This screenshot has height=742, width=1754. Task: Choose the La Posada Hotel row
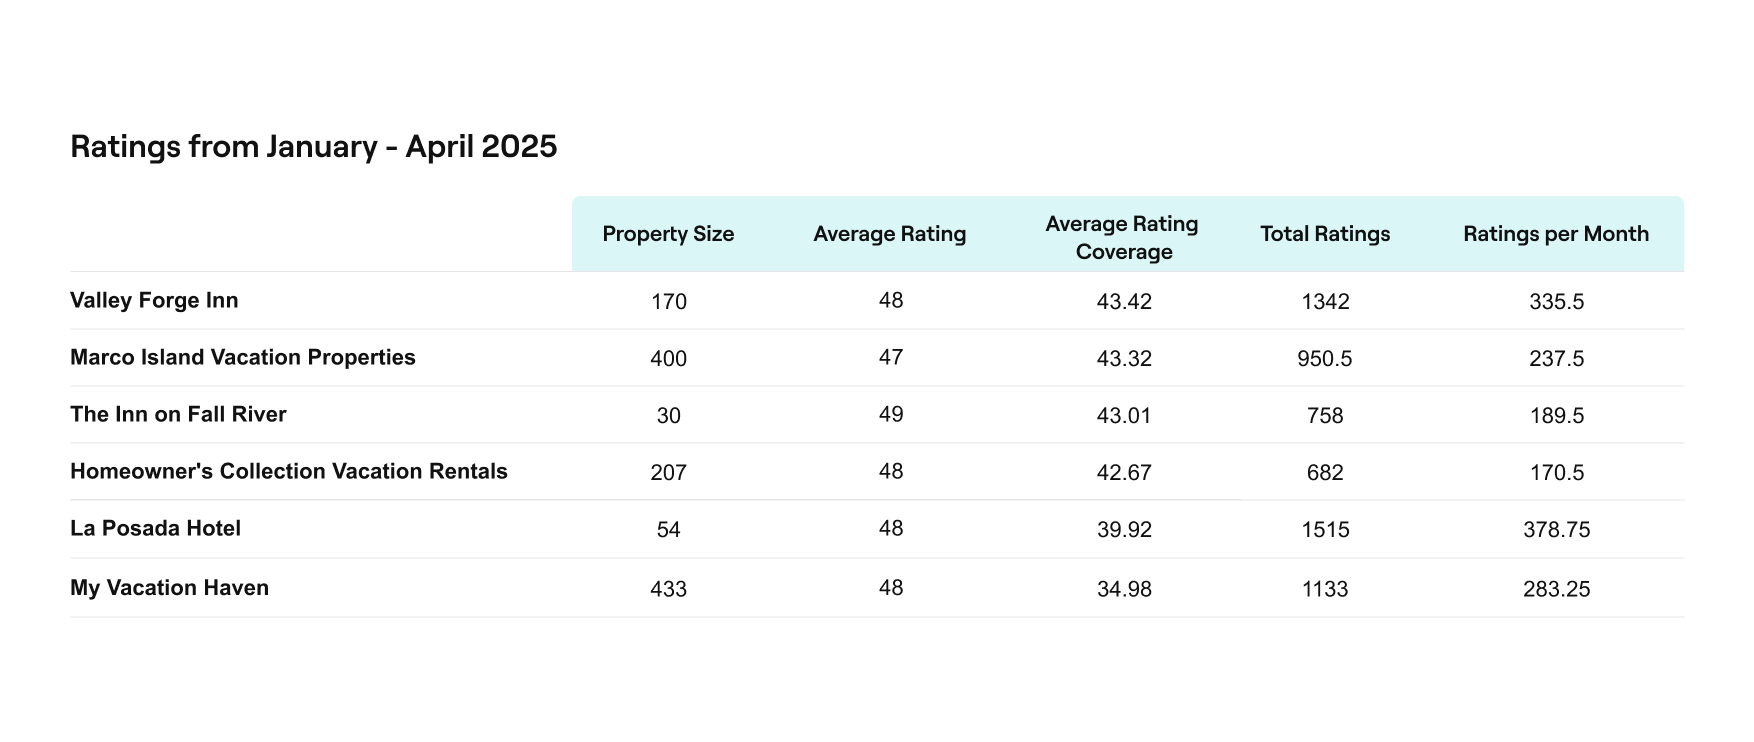click(x=155, y=529)
